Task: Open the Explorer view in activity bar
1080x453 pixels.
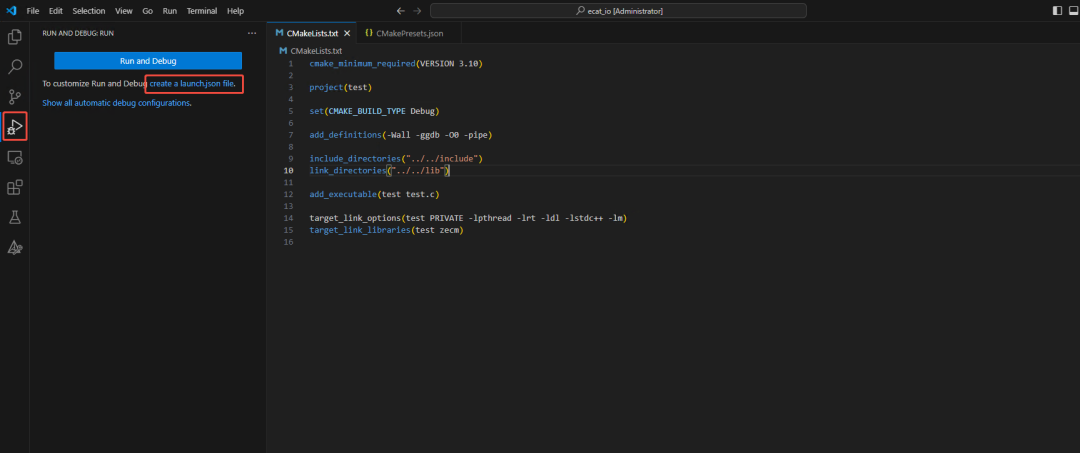Action: point(14,36)
